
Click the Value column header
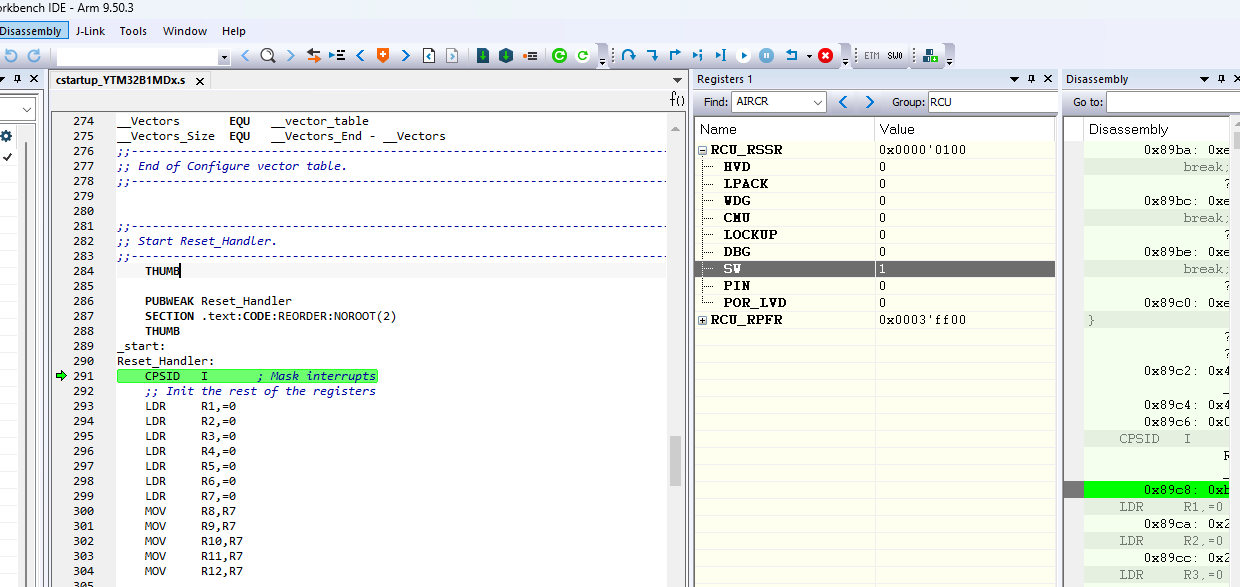tap(965, 129)
